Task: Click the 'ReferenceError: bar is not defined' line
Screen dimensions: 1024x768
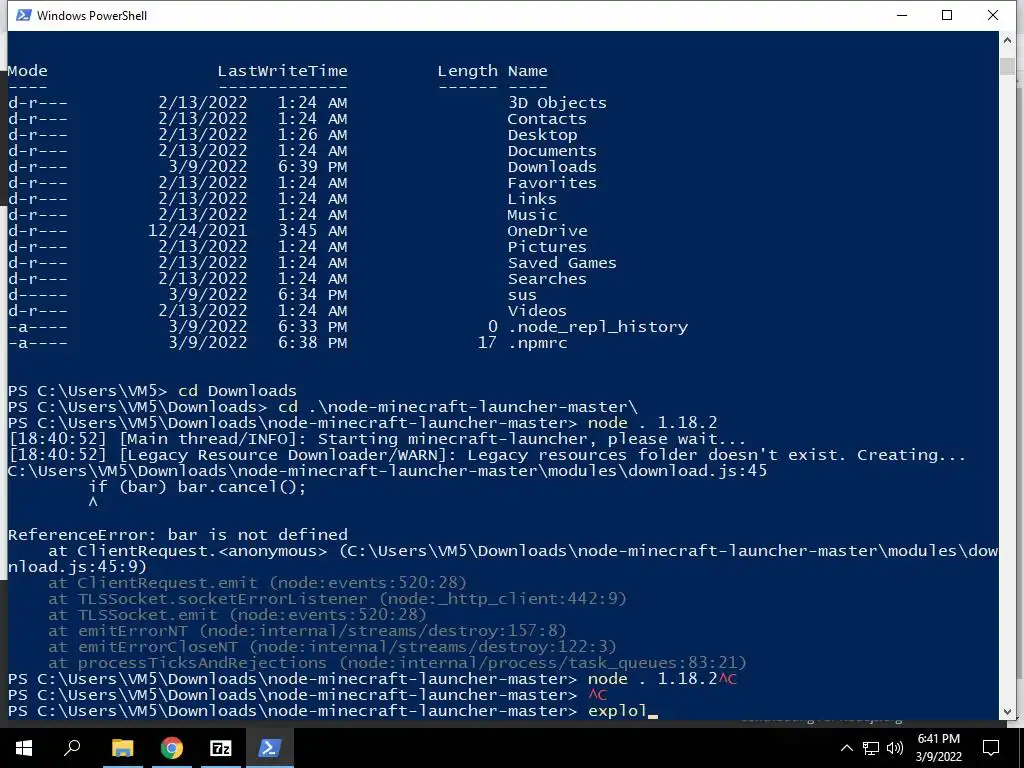Action: click(178, 535)
